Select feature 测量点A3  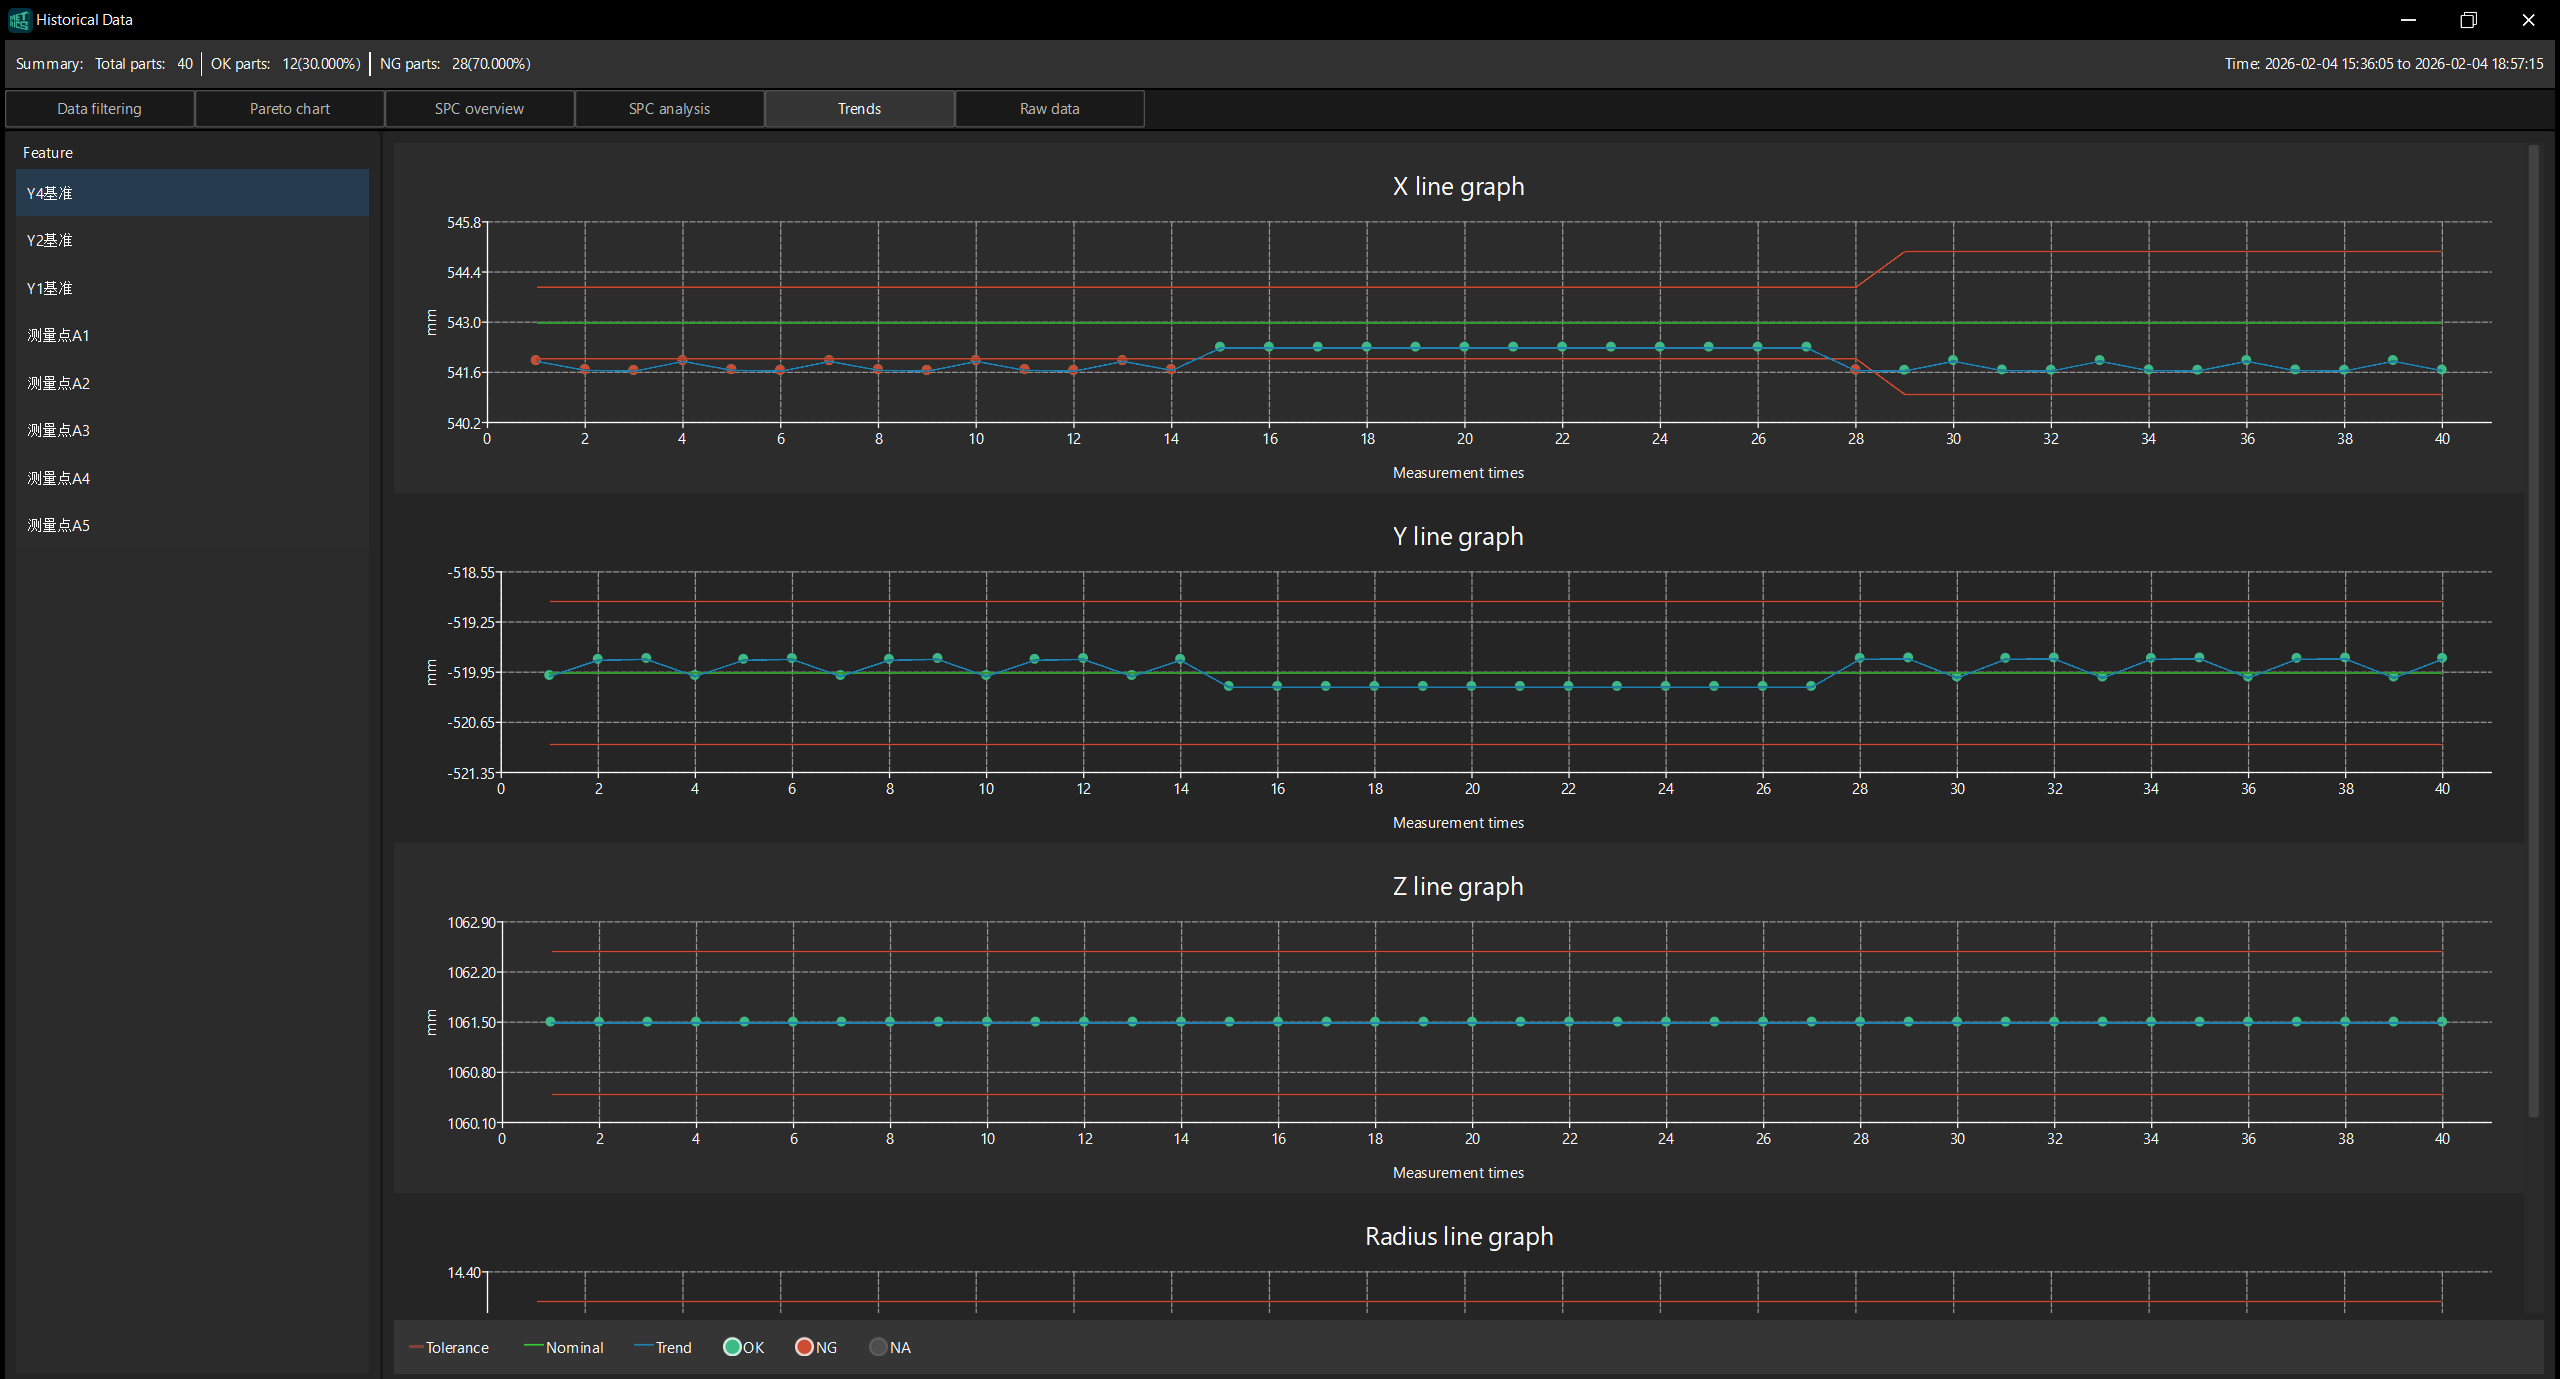click(x=58, y=430)
